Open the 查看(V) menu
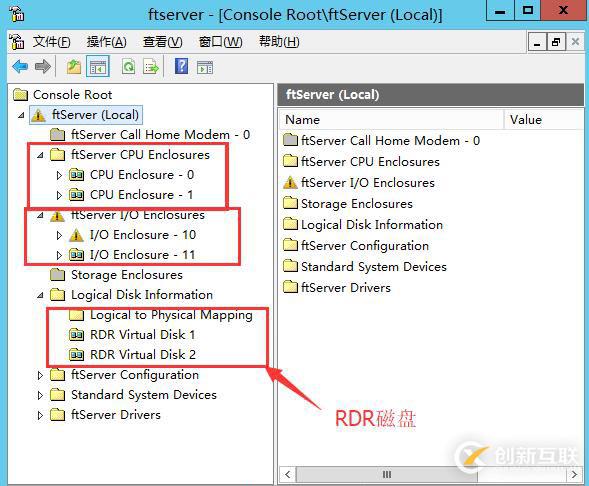 click(x=162, y=42)
